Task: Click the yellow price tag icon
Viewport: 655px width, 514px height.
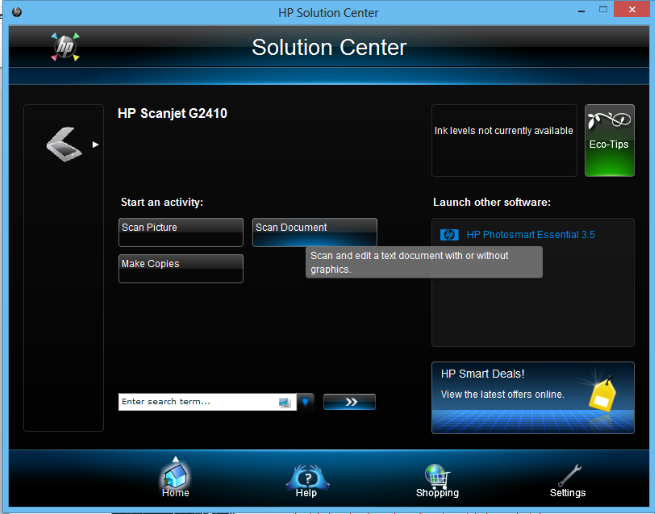Action: click(x=602, y=394)
